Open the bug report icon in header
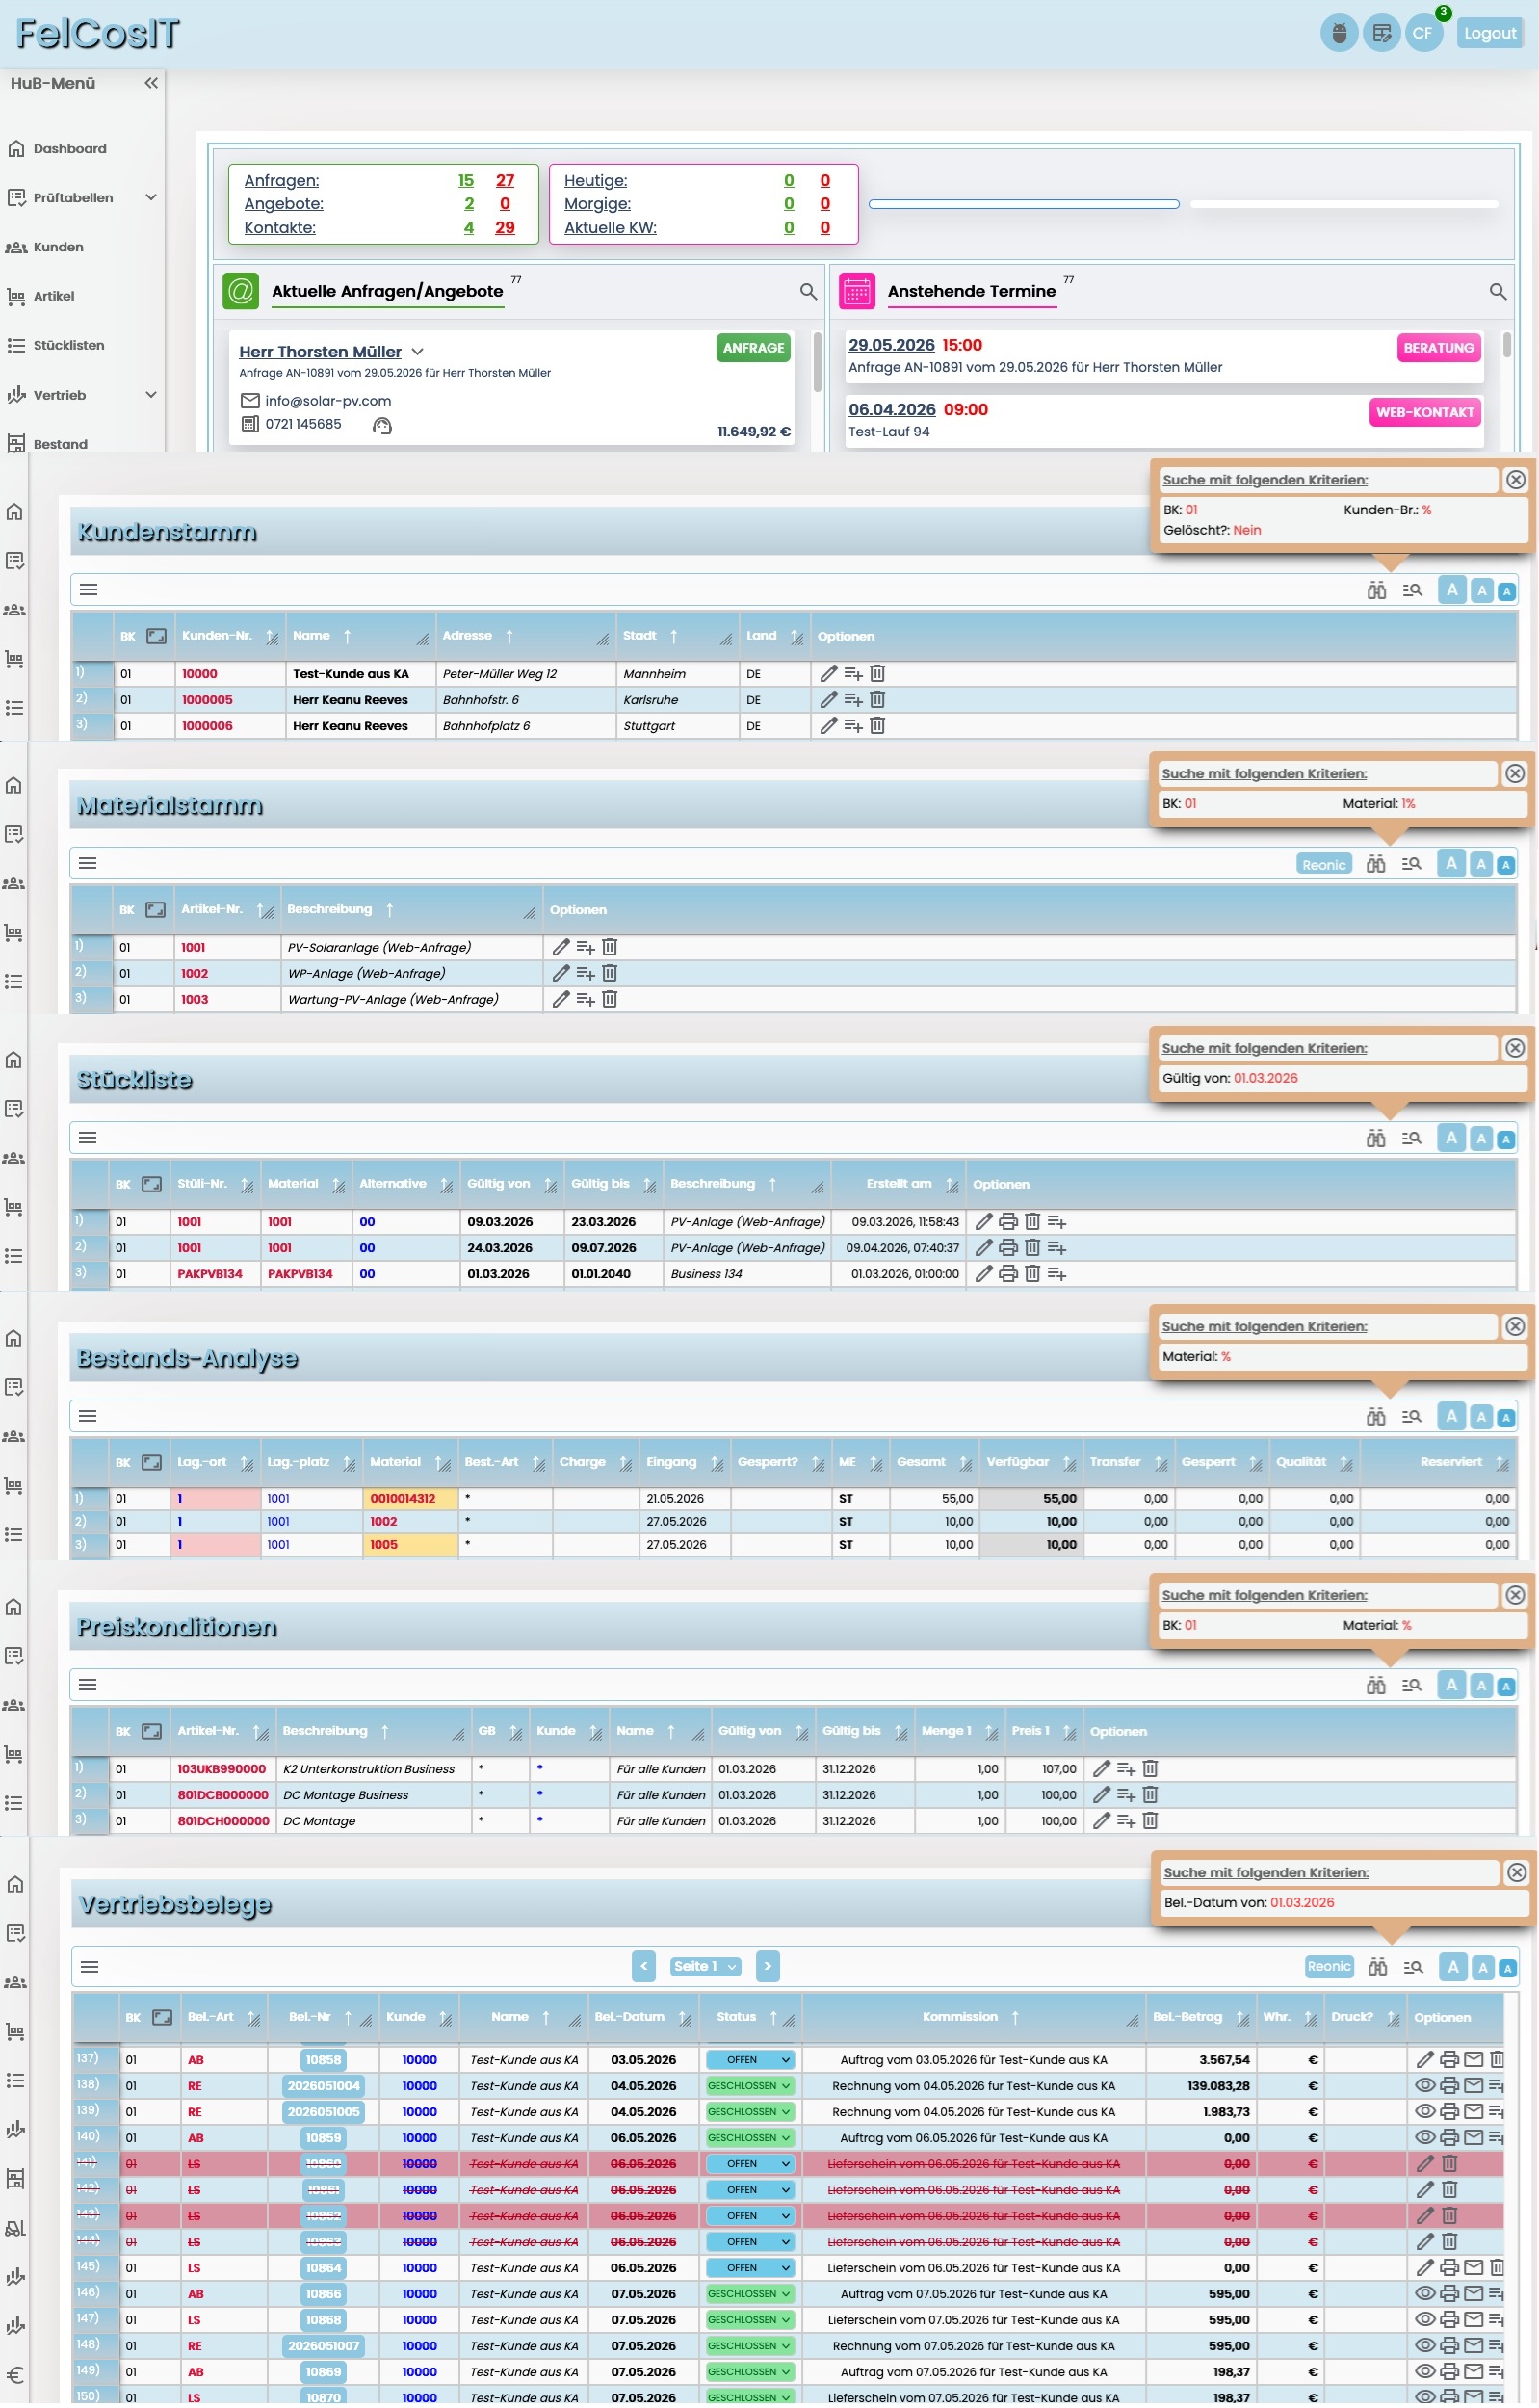Viewport: 1539px width, 2408px height. [1338, 33]
